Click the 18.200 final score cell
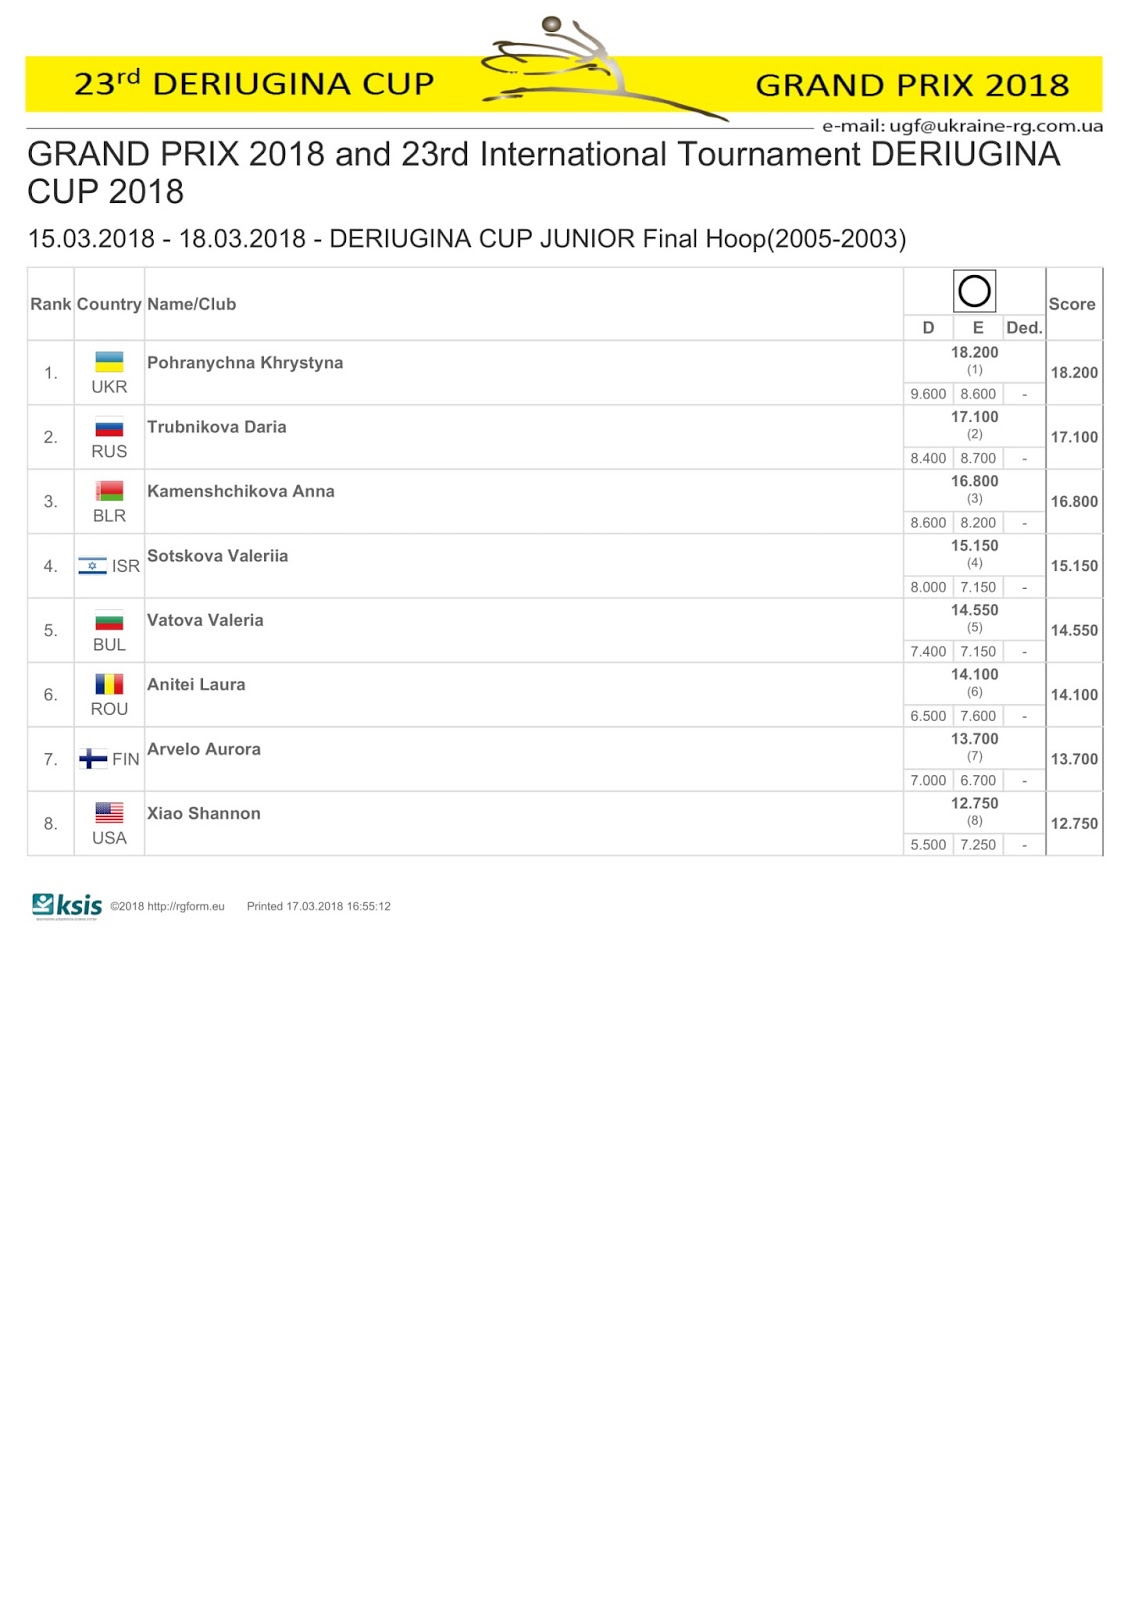The image size is (1131, 1600). tap(1074, 373)
